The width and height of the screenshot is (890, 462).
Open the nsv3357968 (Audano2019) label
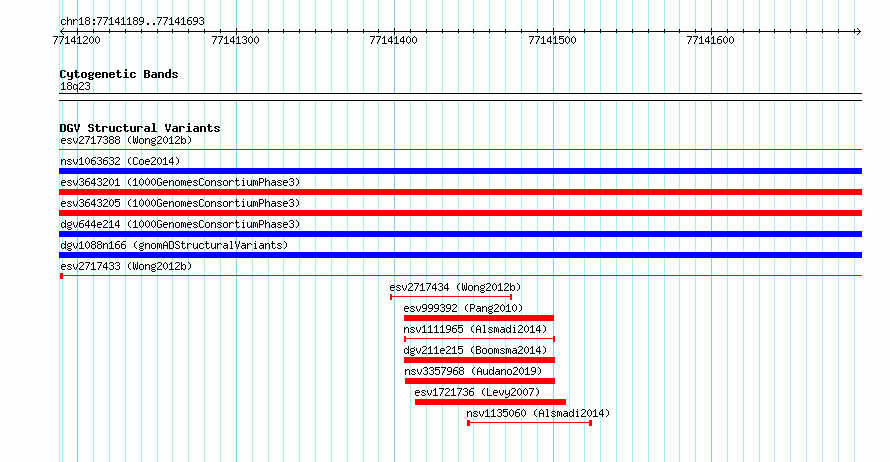473,371
